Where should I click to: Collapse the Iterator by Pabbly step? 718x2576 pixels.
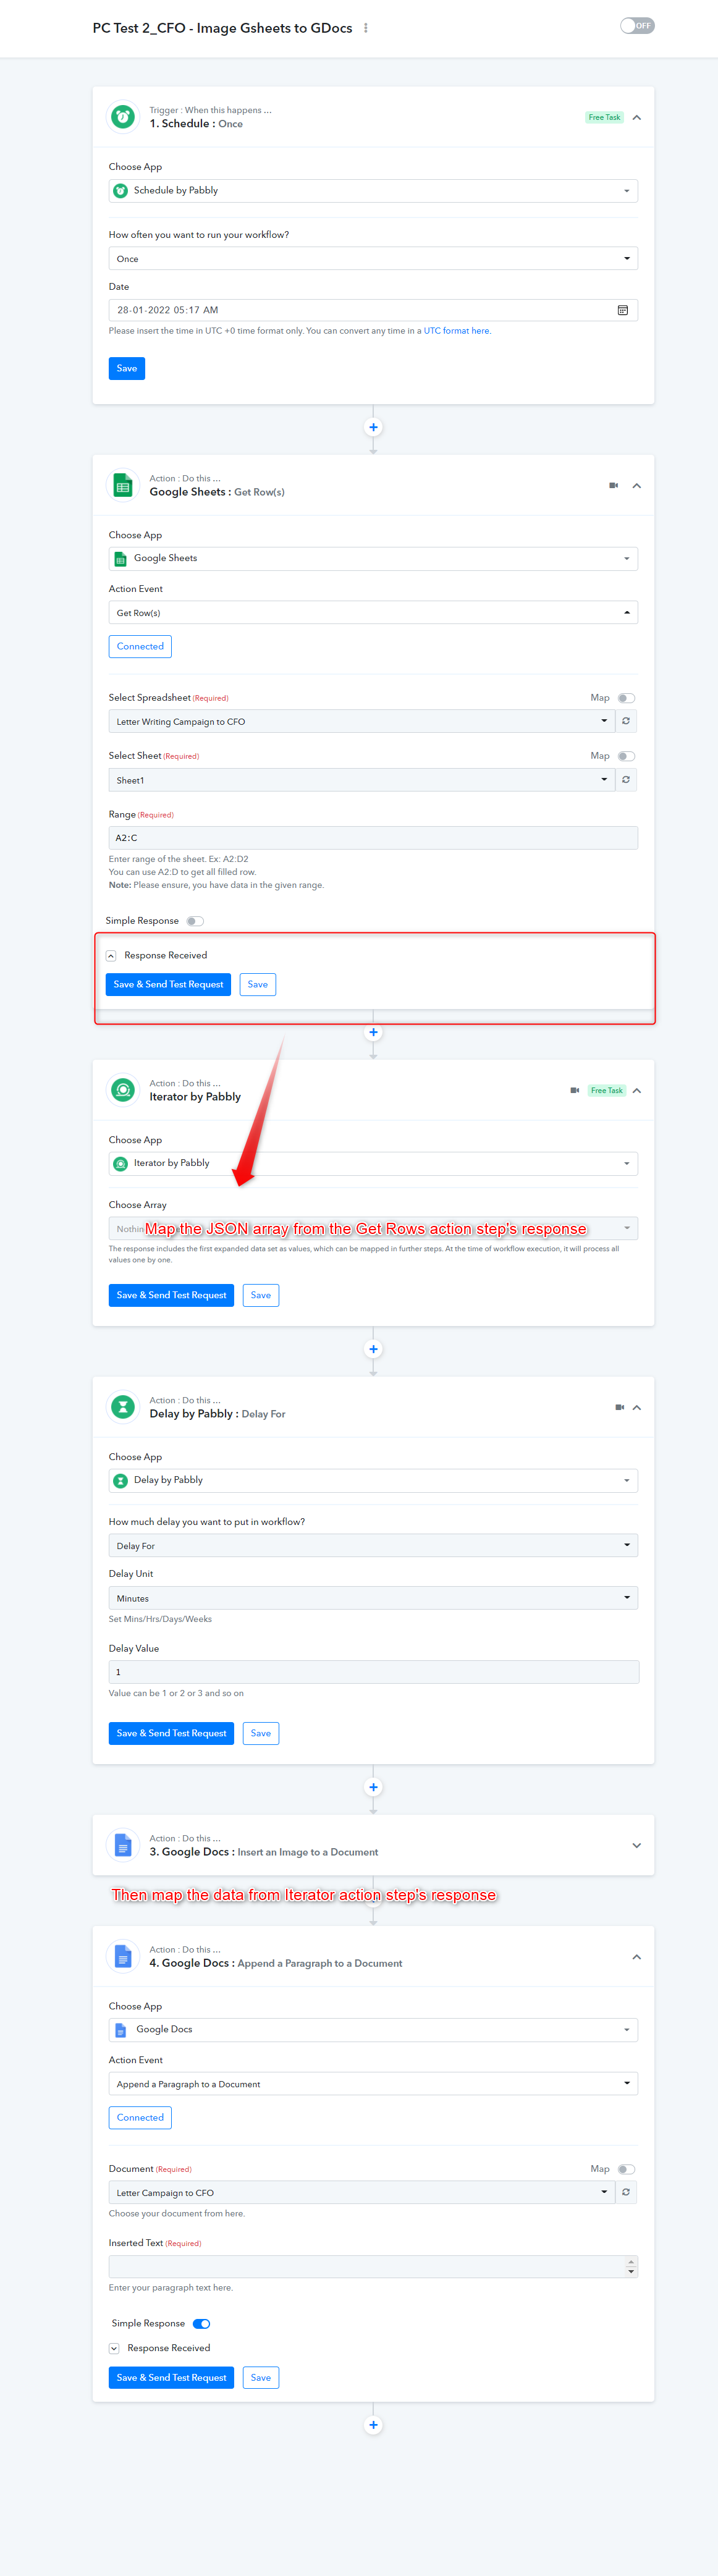click(637, 1091)
